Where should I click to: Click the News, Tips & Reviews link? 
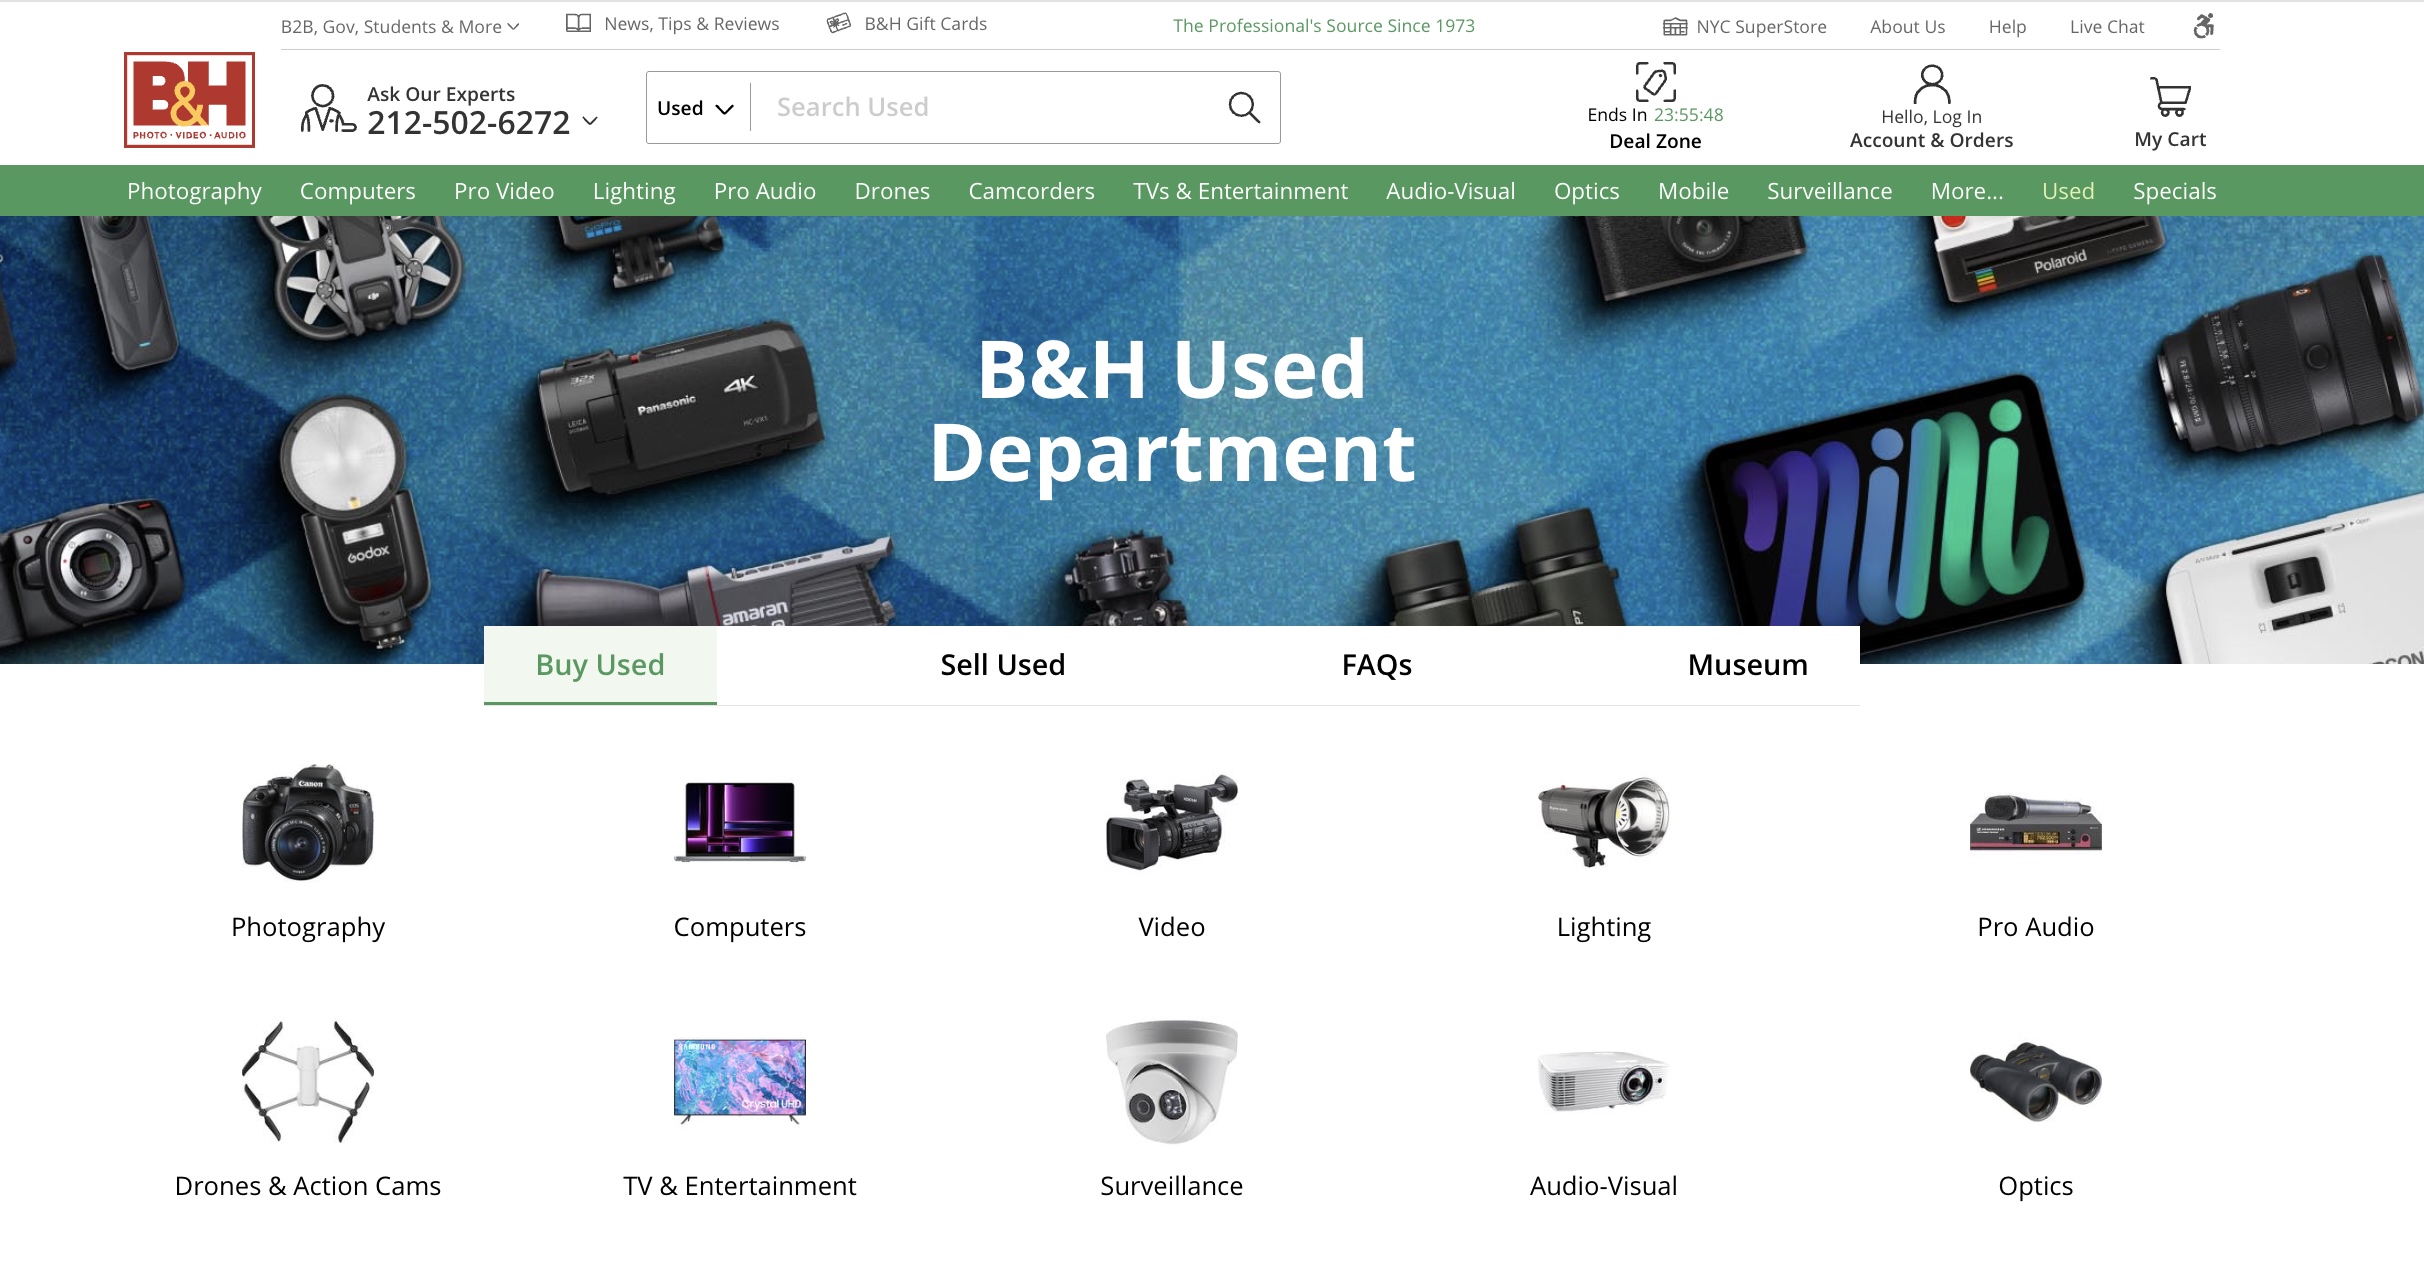(x=691, y=24)
